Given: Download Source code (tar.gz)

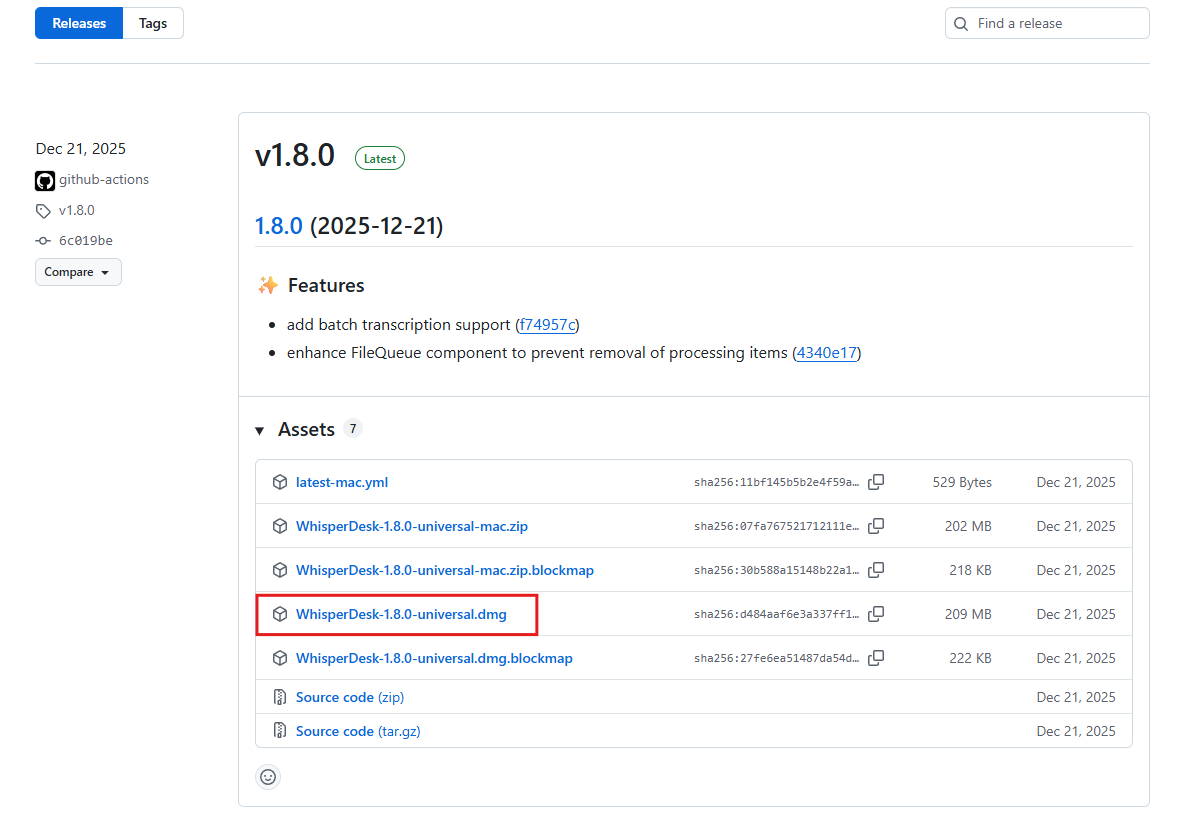Looking at the screenshot, I should (x=357, y=731).
